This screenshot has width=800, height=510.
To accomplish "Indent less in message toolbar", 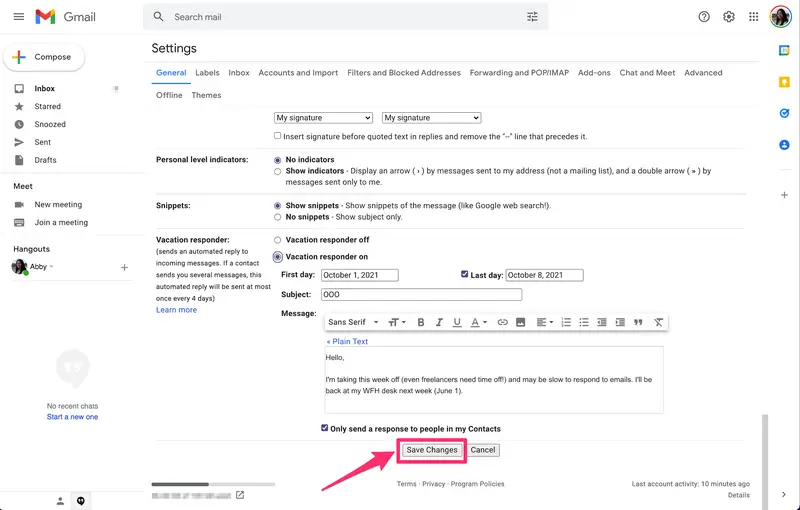I will 602,322.
